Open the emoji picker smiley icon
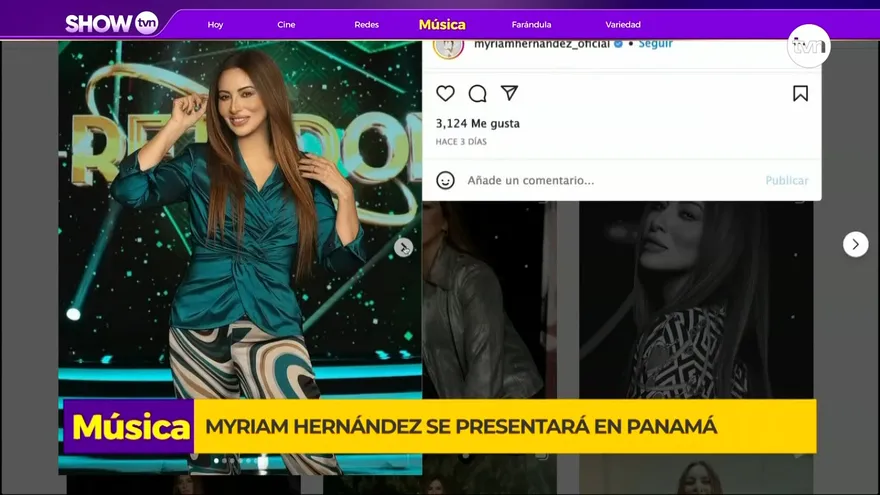The image size is (880, 495). click(446, 180)
